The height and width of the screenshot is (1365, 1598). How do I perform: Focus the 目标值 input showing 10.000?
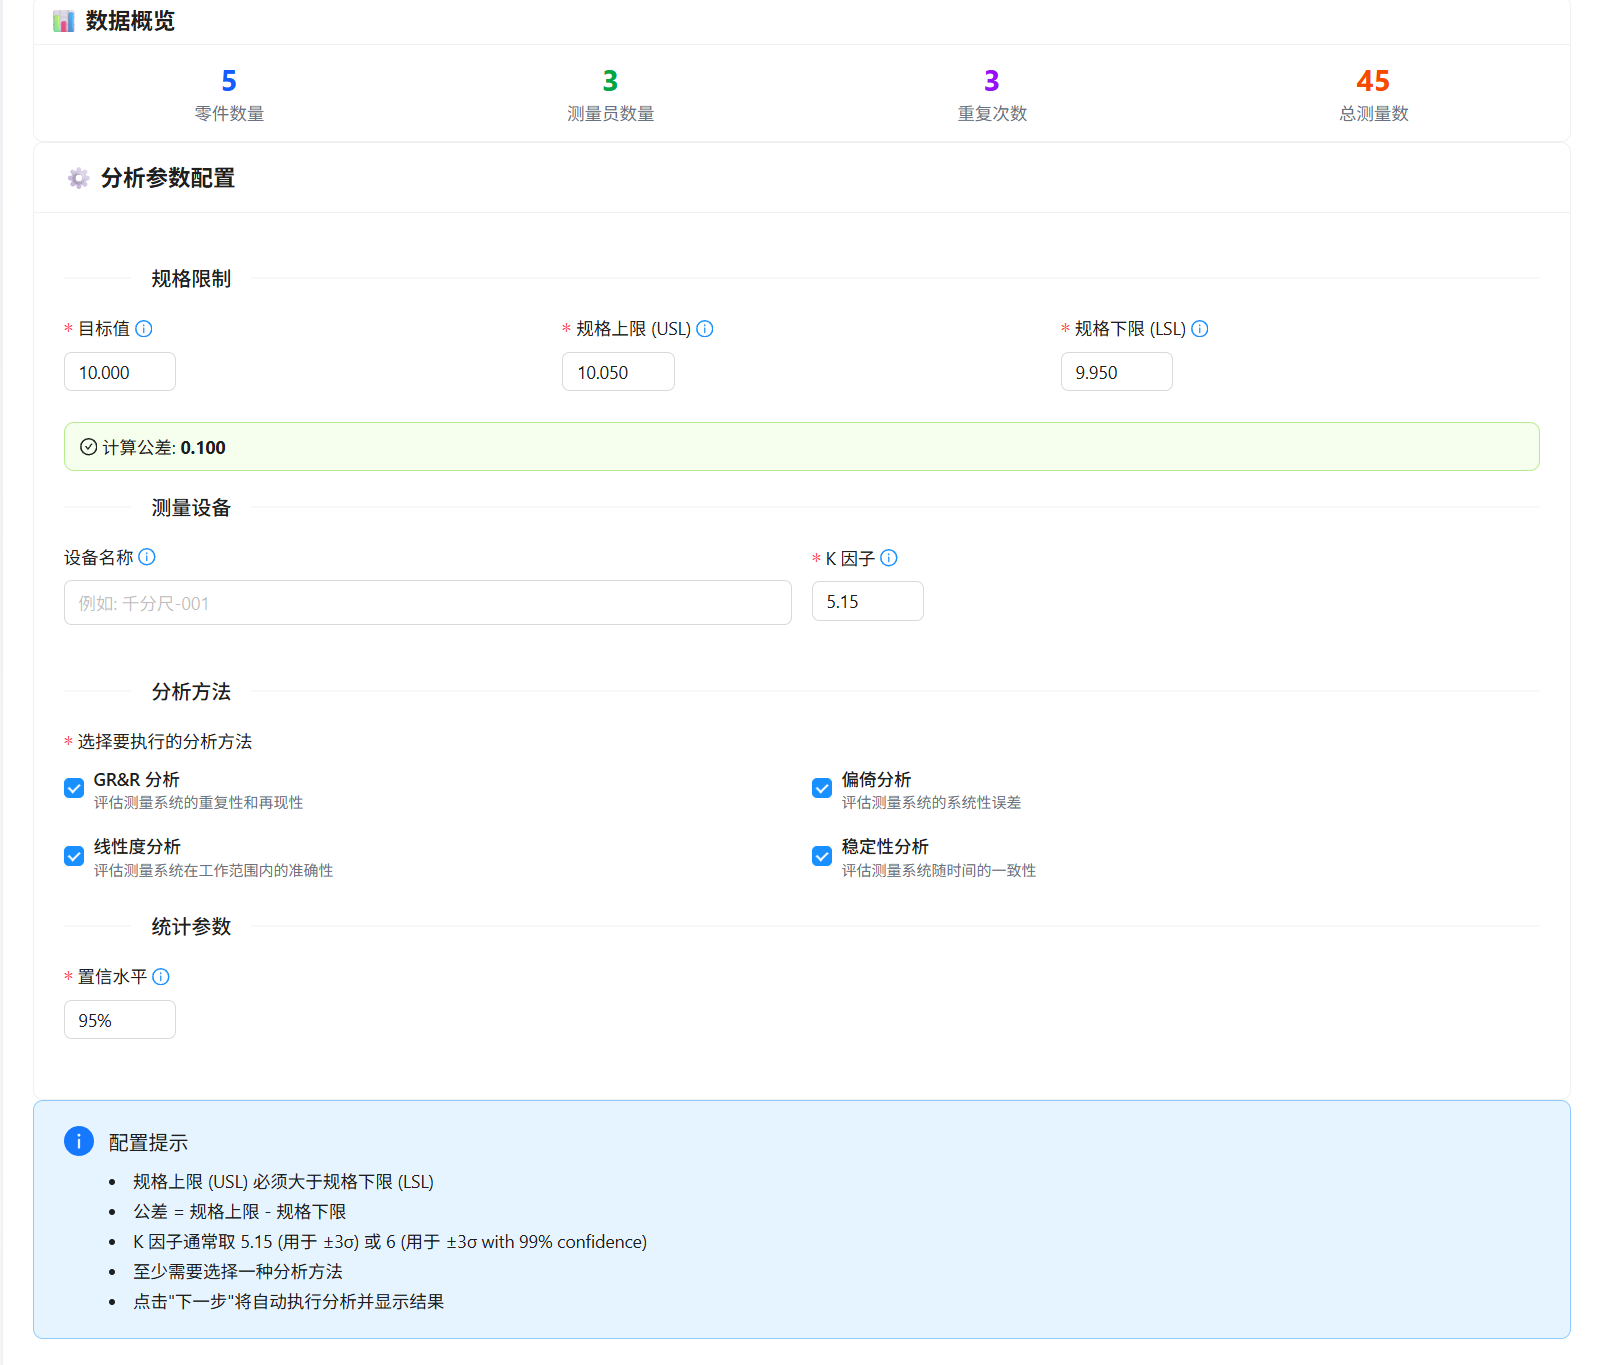coord(120,372)
